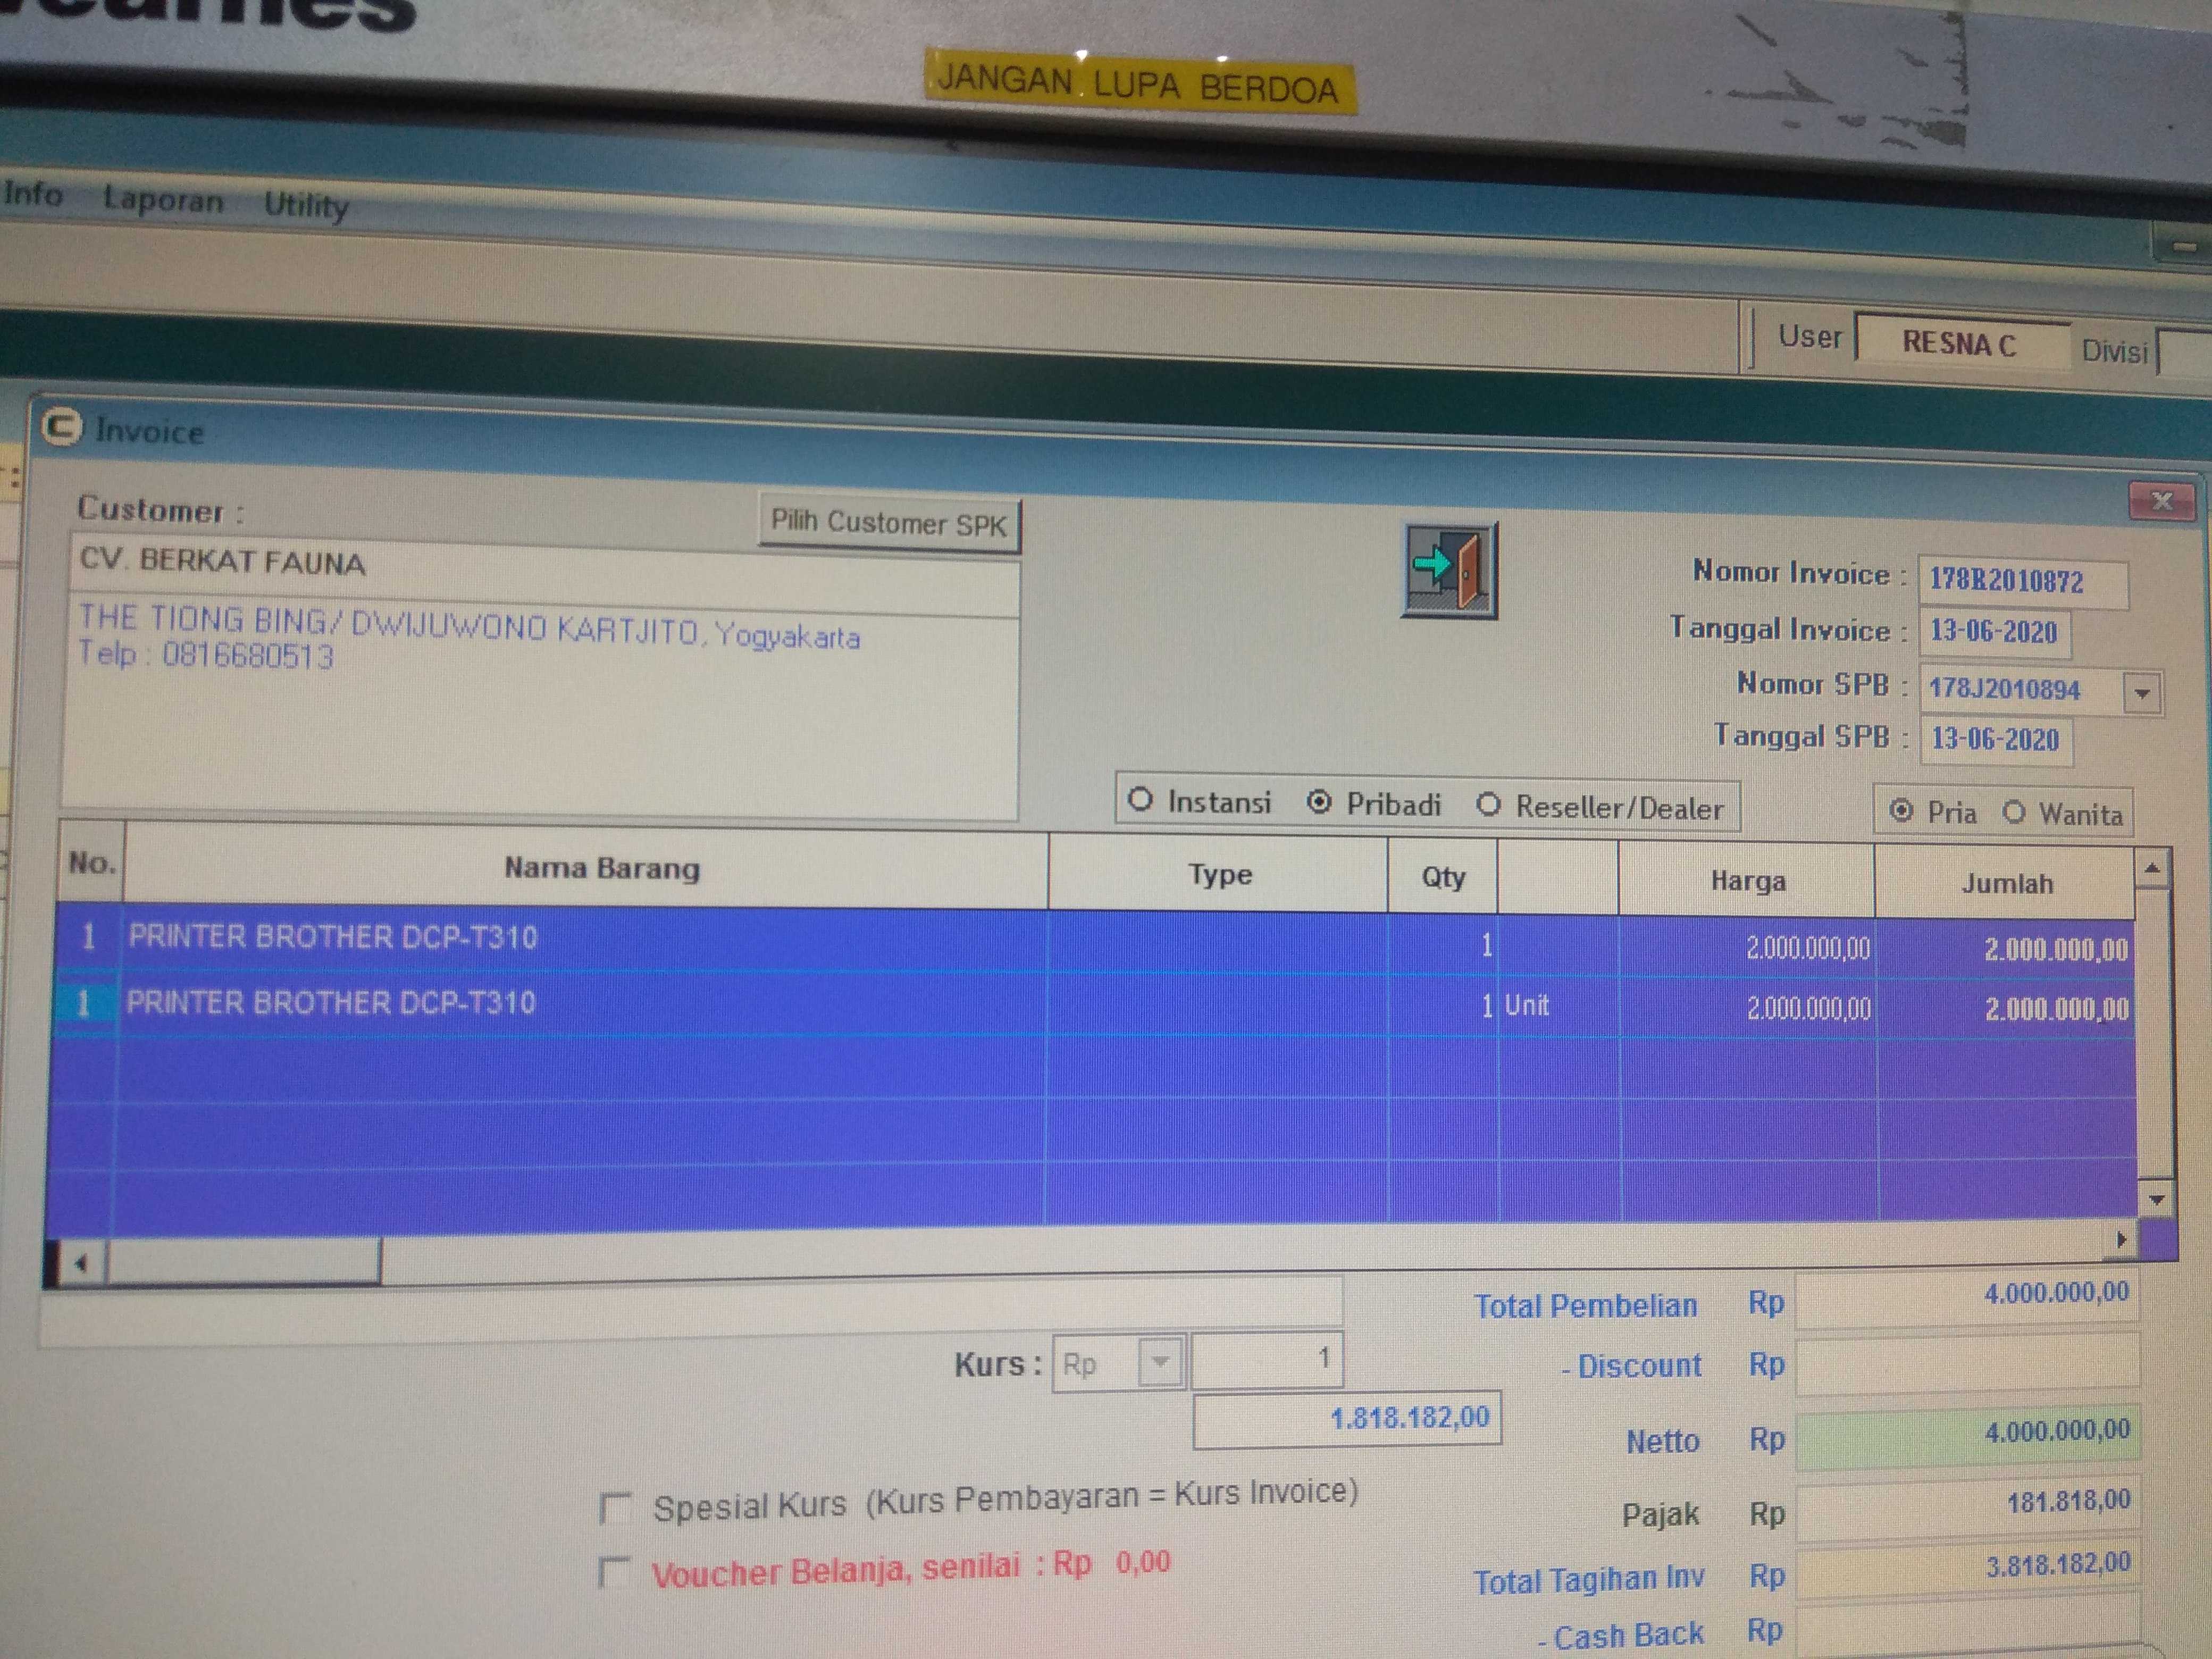Close the Invoice window

[2161, 501]
